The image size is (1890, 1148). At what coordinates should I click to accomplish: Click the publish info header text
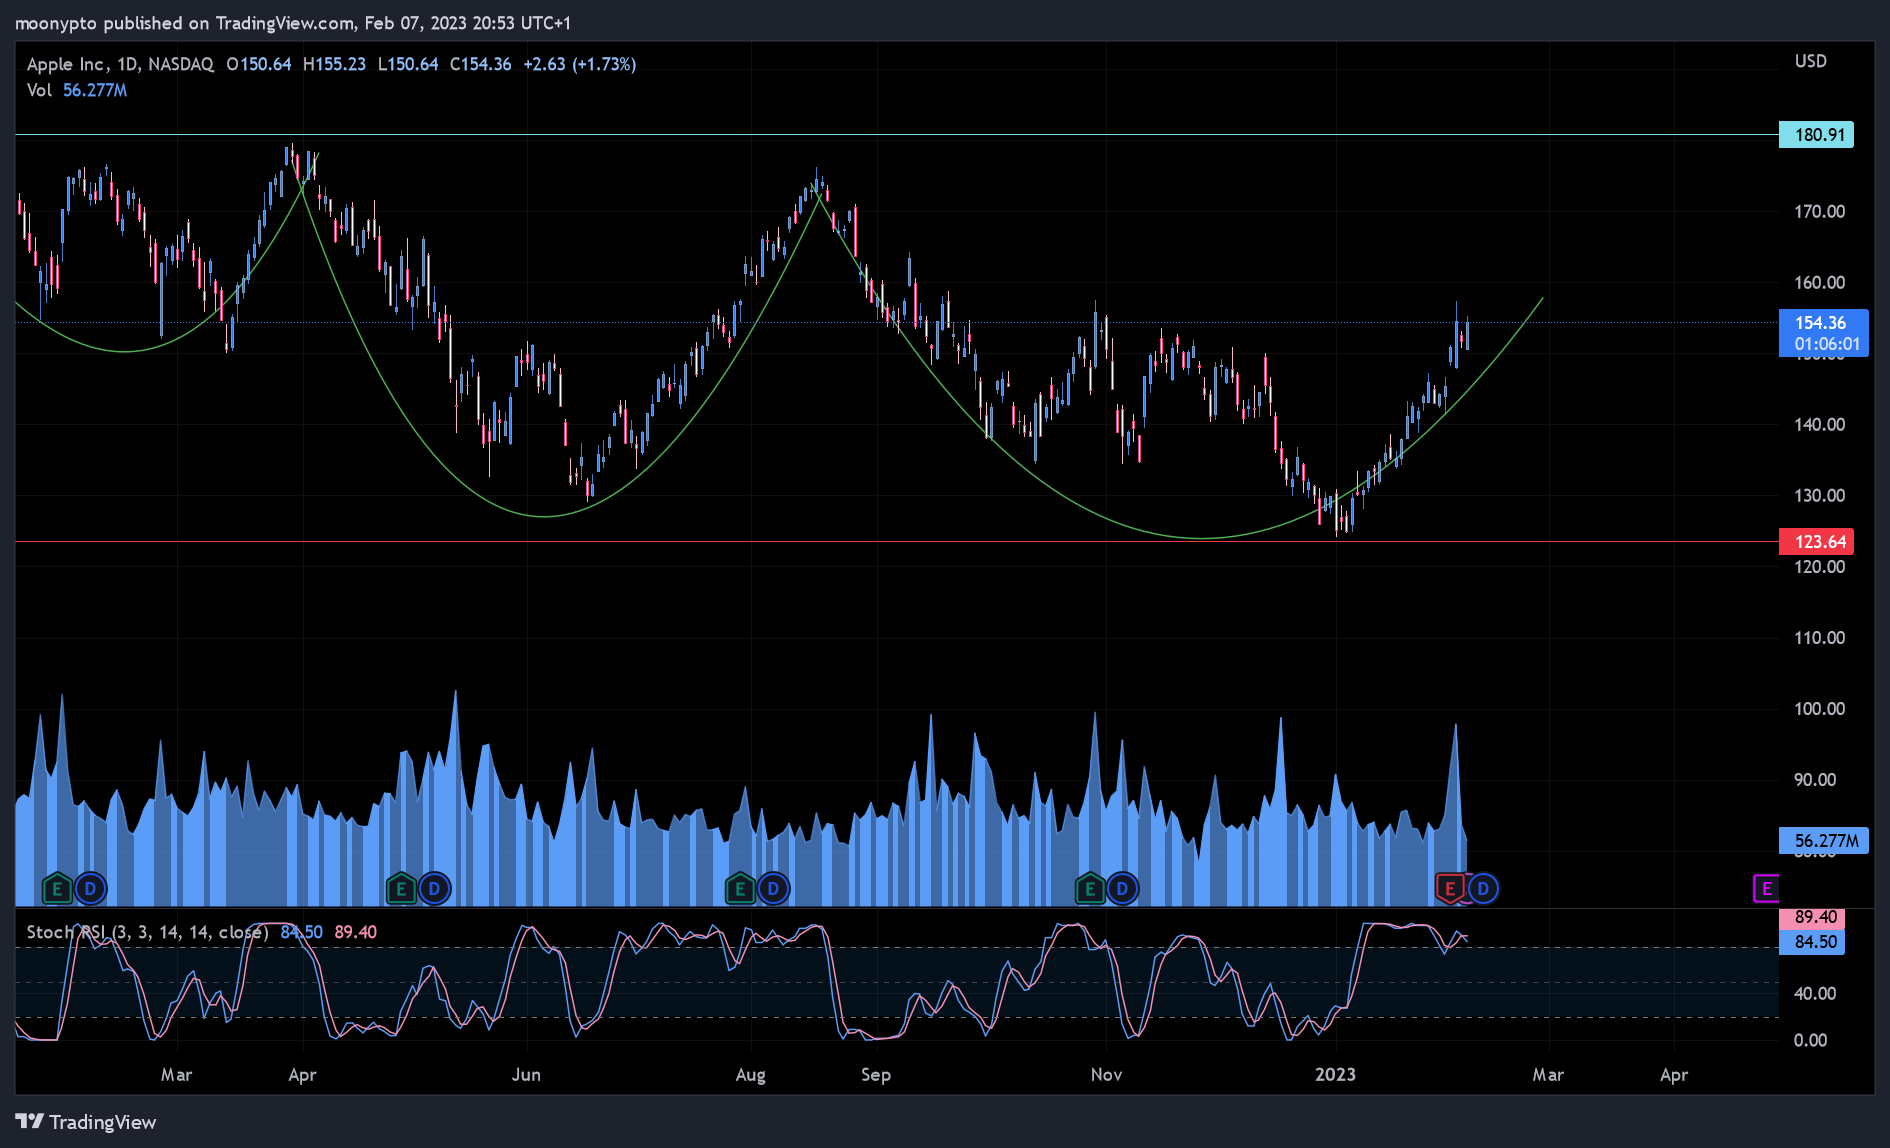tap(291, 23)
